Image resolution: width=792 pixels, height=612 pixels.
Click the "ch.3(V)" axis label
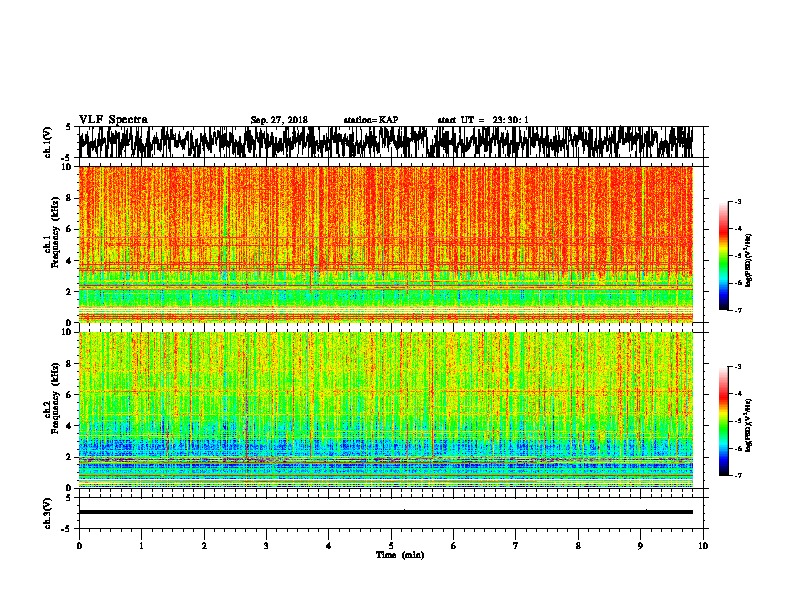tap(48, 513)
